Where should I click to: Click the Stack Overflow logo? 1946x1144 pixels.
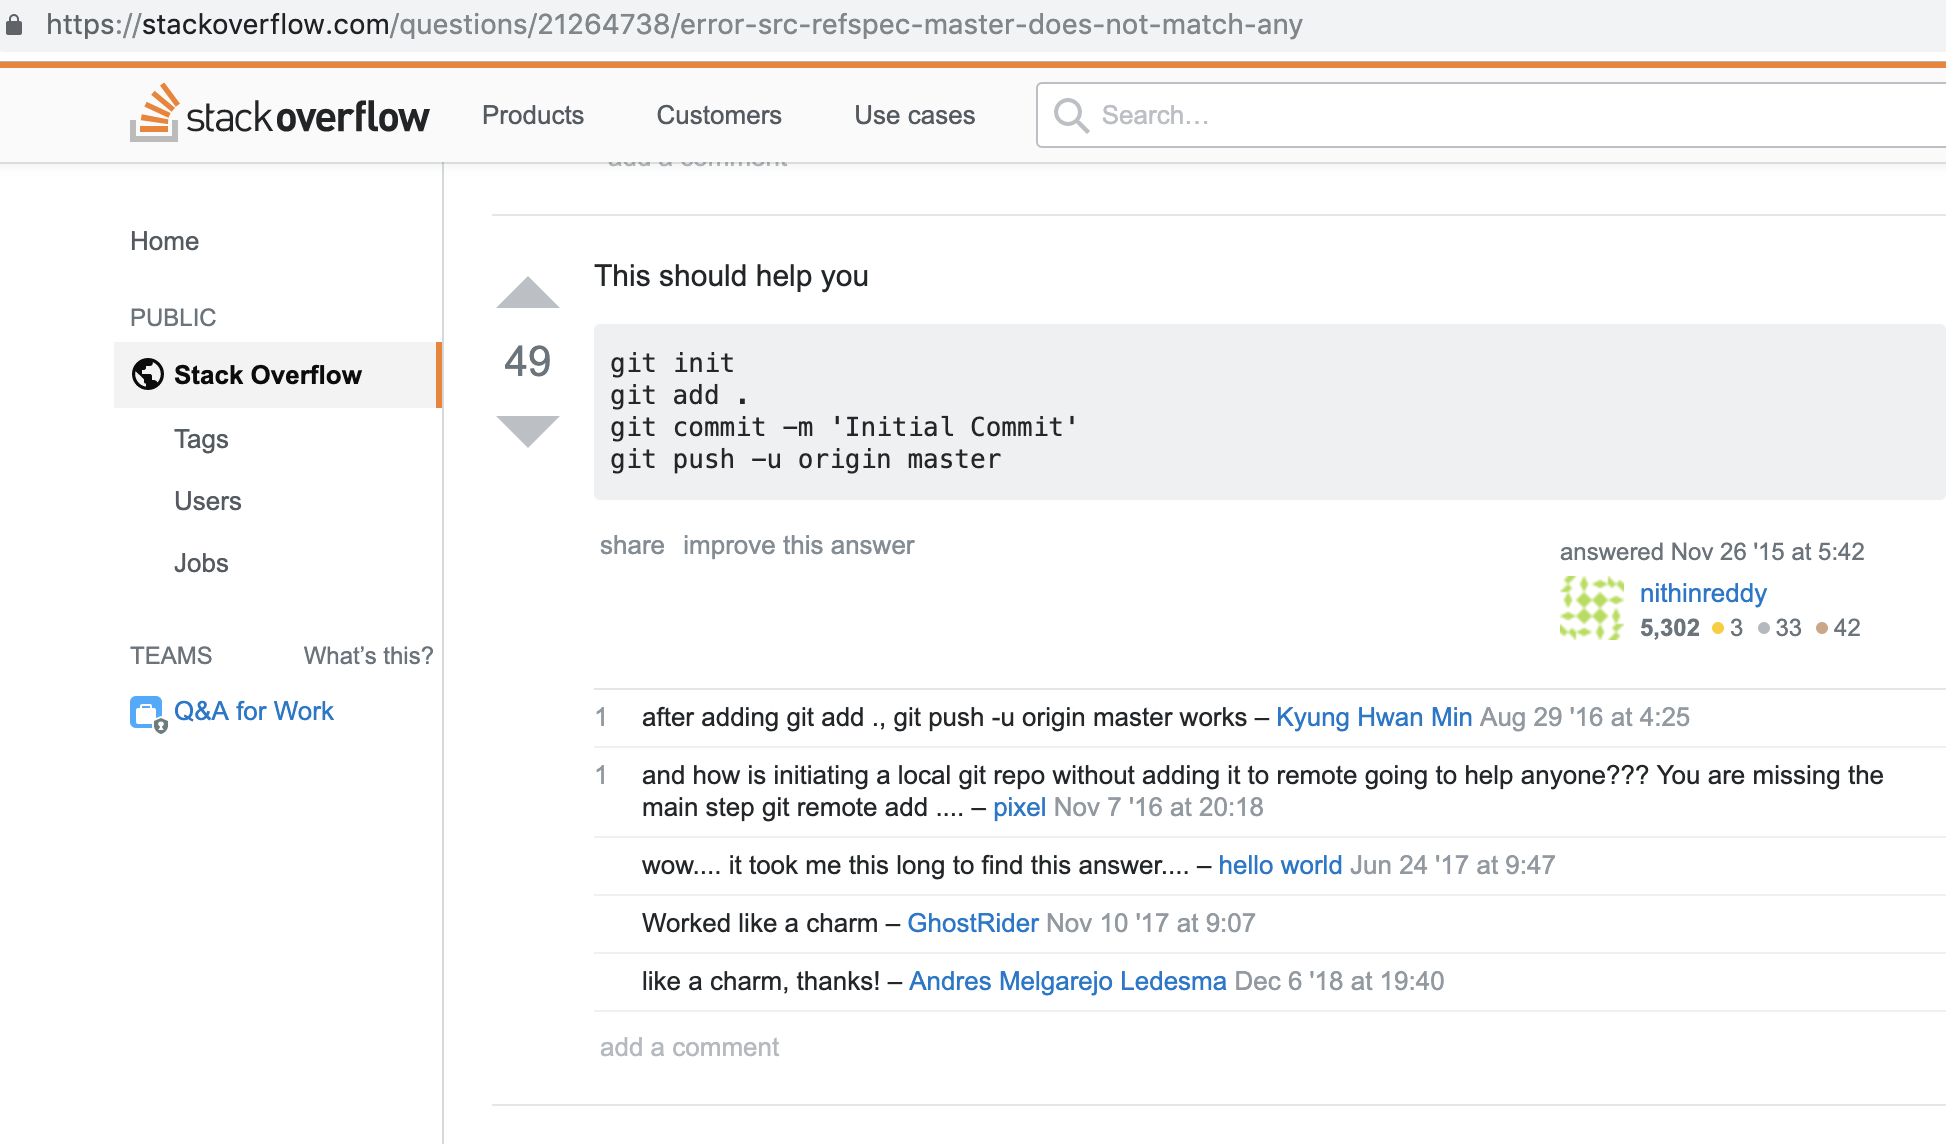(280, 115)
